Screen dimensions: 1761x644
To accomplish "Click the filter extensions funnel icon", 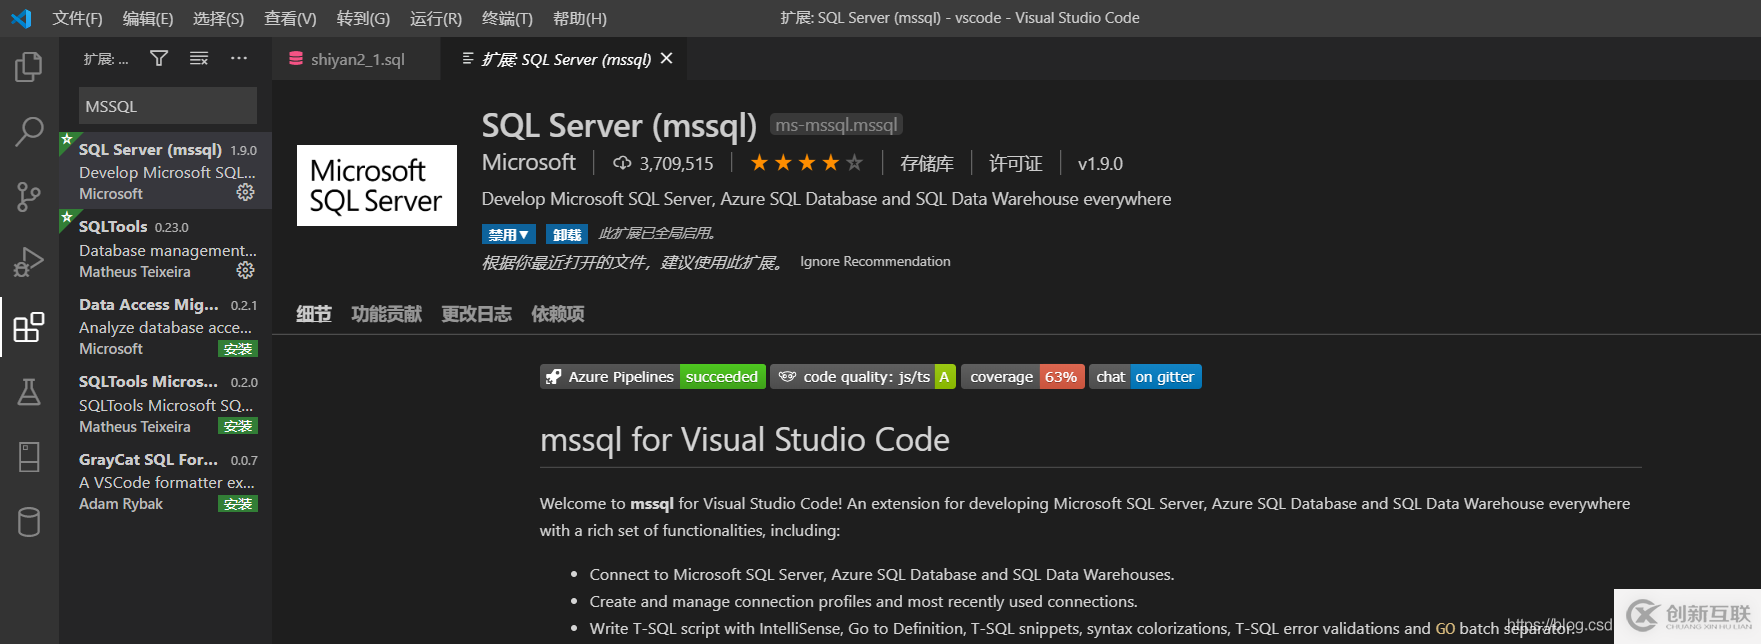I will pos(159,59).
